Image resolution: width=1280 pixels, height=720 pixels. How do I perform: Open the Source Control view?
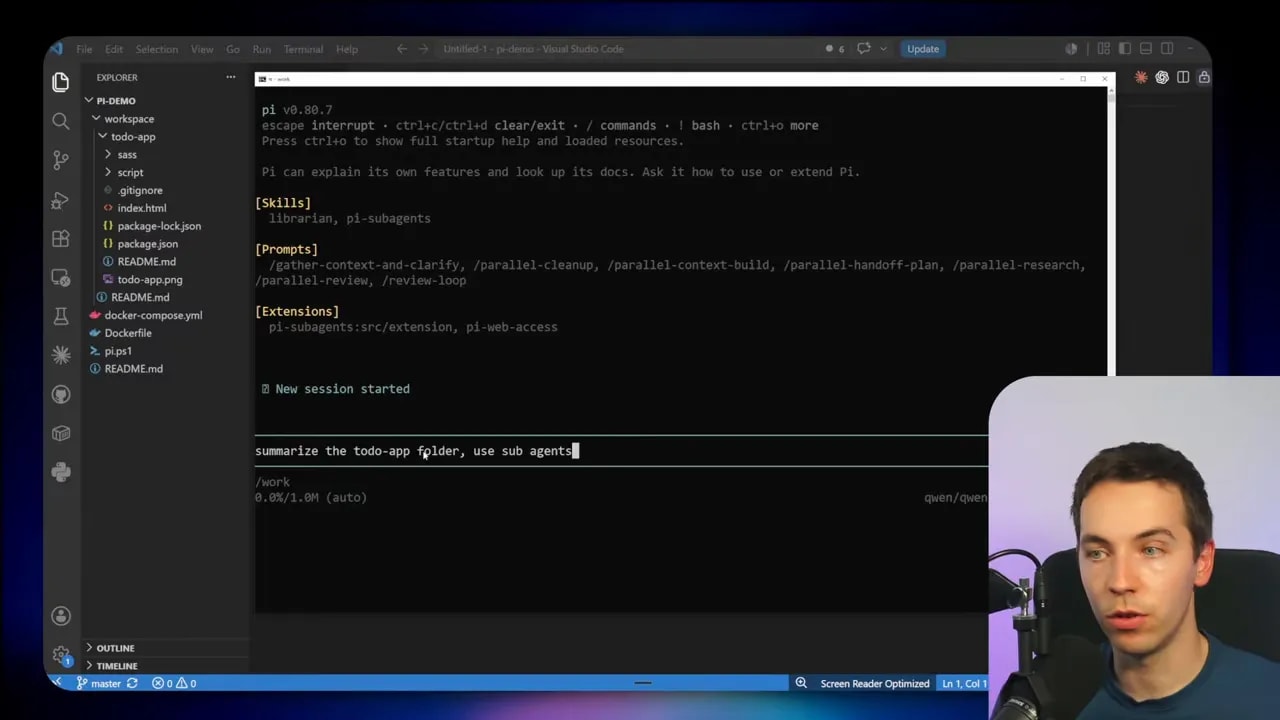click(x=61, y=160)
